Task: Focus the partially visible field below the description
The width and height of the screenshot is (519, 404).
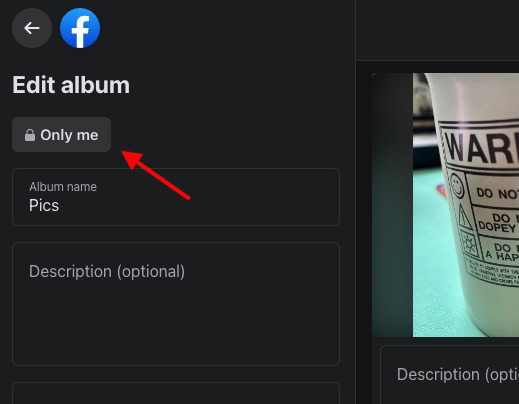Action: click(x=176, y=393)
